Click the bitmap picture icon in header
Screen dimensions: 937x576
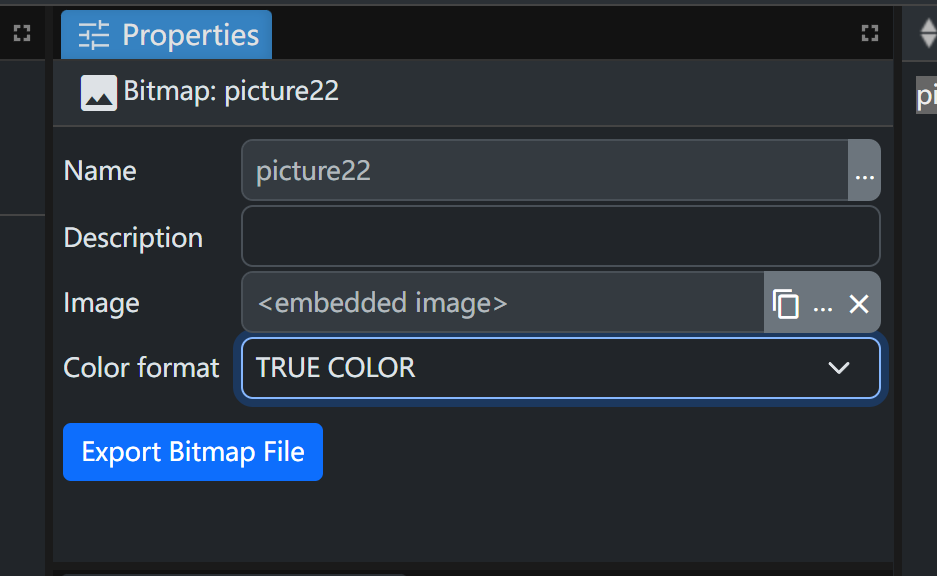(x=99, y=92)
